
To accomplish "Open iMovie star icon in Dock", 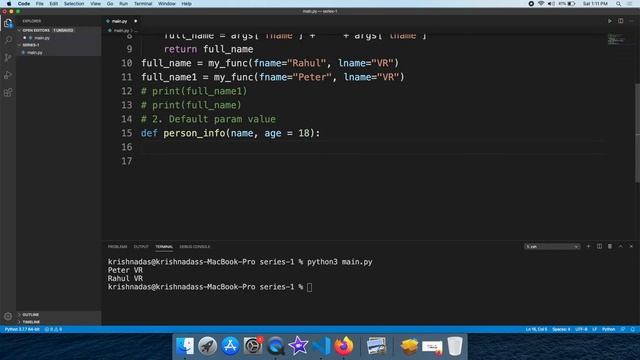I will coord(298,346).
